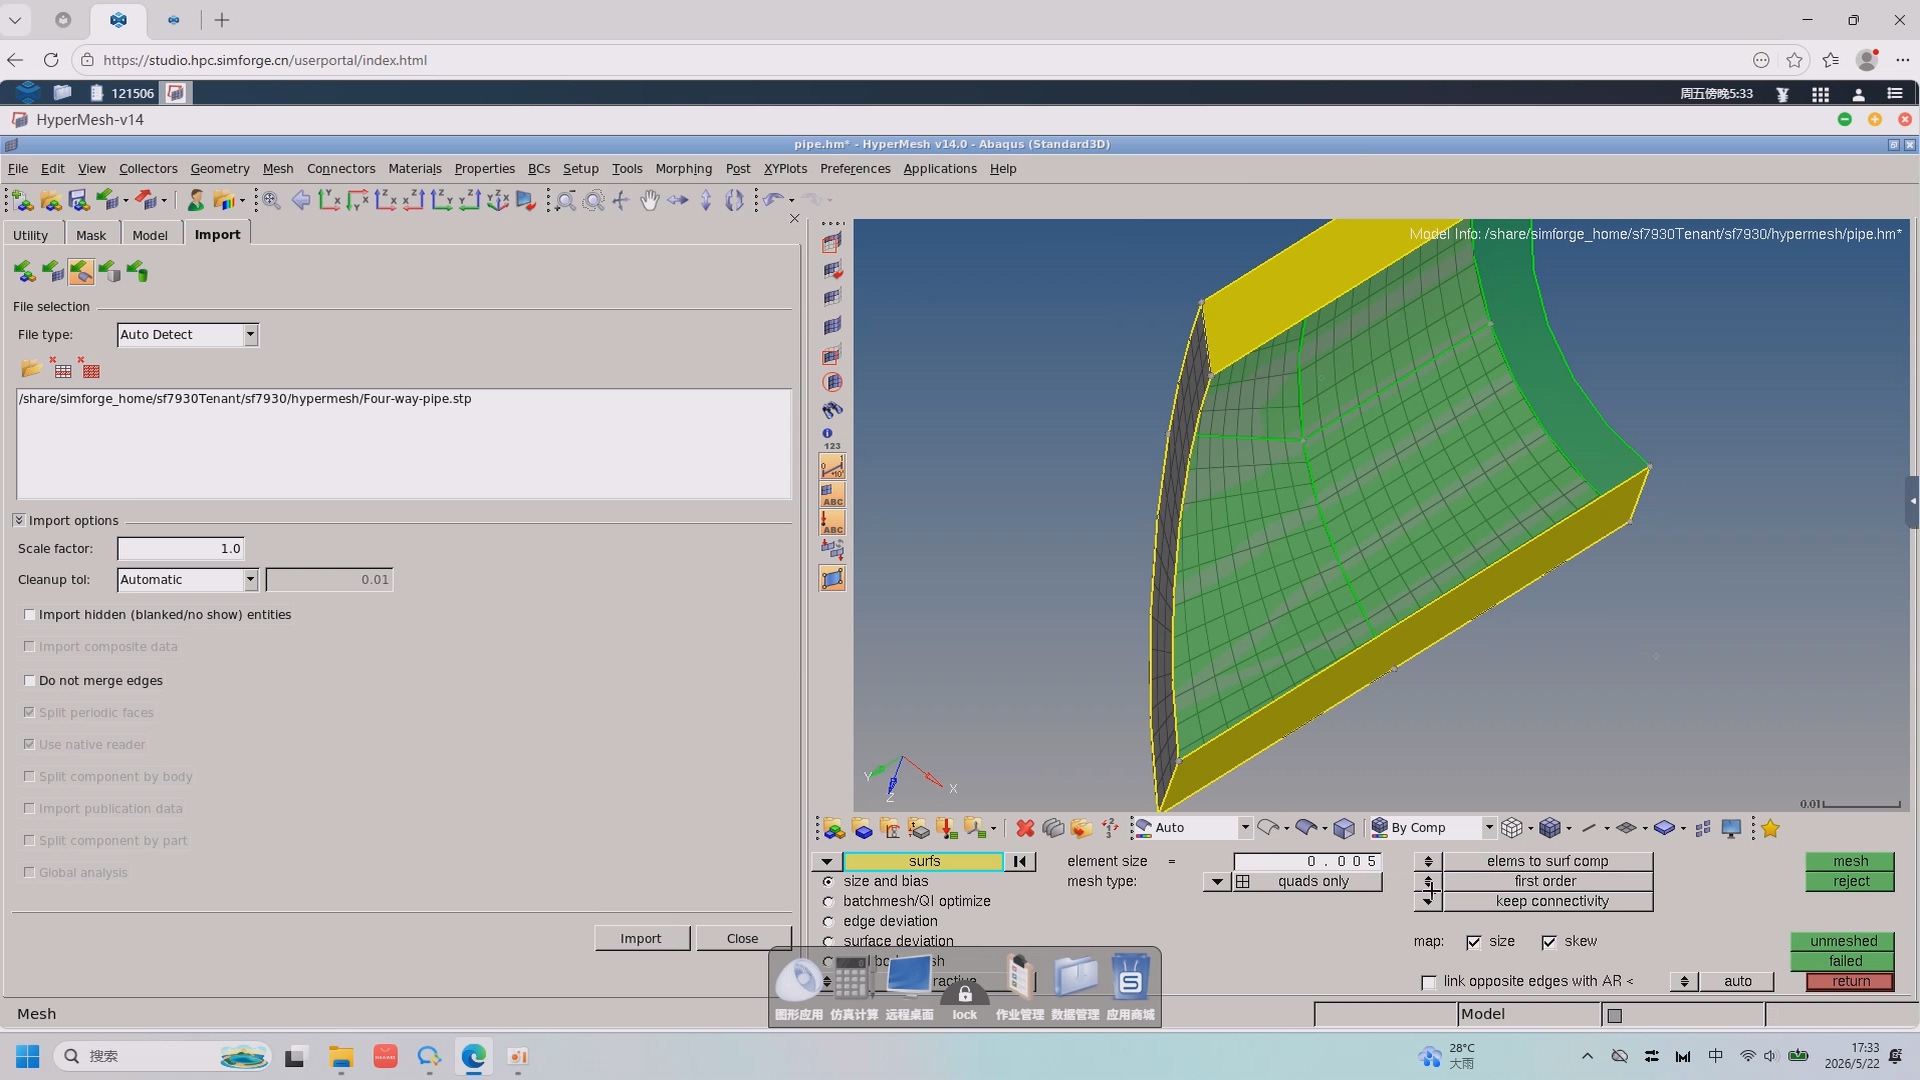Select the batchmesh/QI optimize radio option
Viewport: 1920px width, 1080px height.
tap(828, 901)
